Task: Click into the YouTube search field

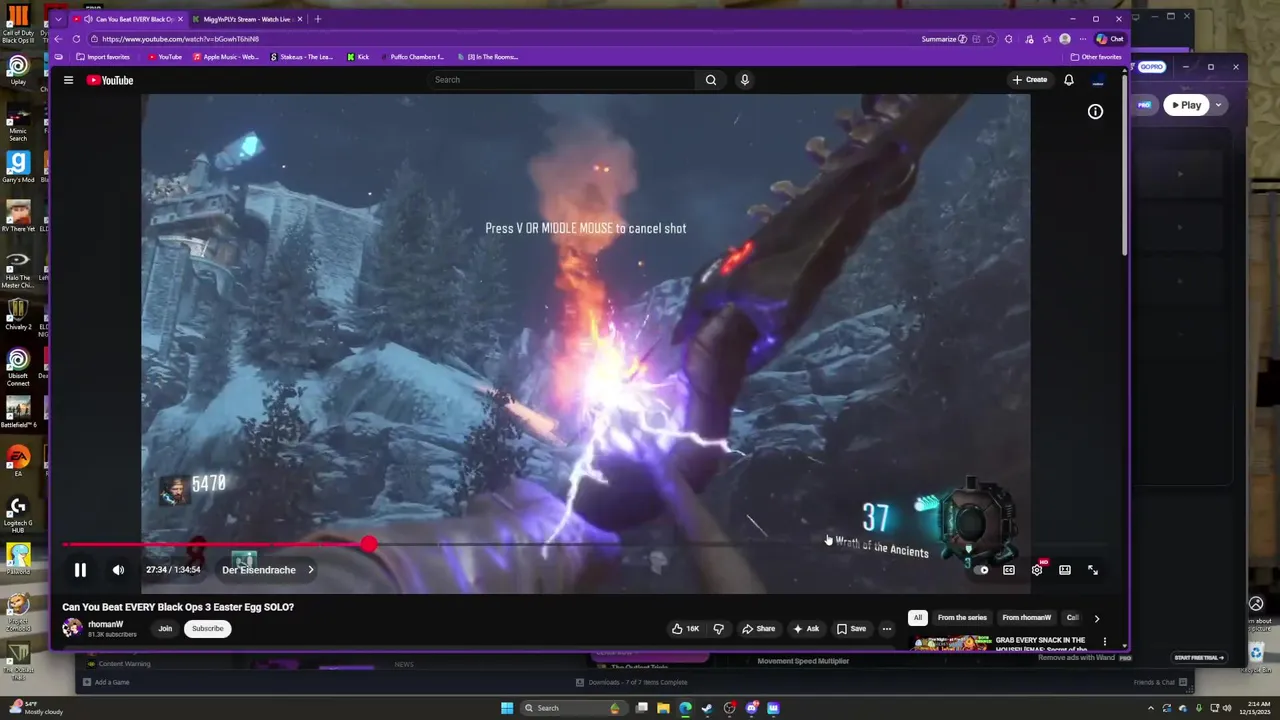Action: pyautogui.click(x=560, y=80)
